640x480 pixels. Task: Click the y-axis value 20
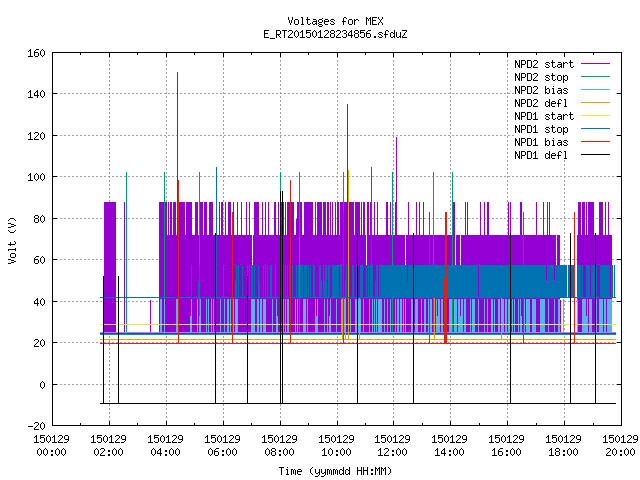click(x=39, y=343)
